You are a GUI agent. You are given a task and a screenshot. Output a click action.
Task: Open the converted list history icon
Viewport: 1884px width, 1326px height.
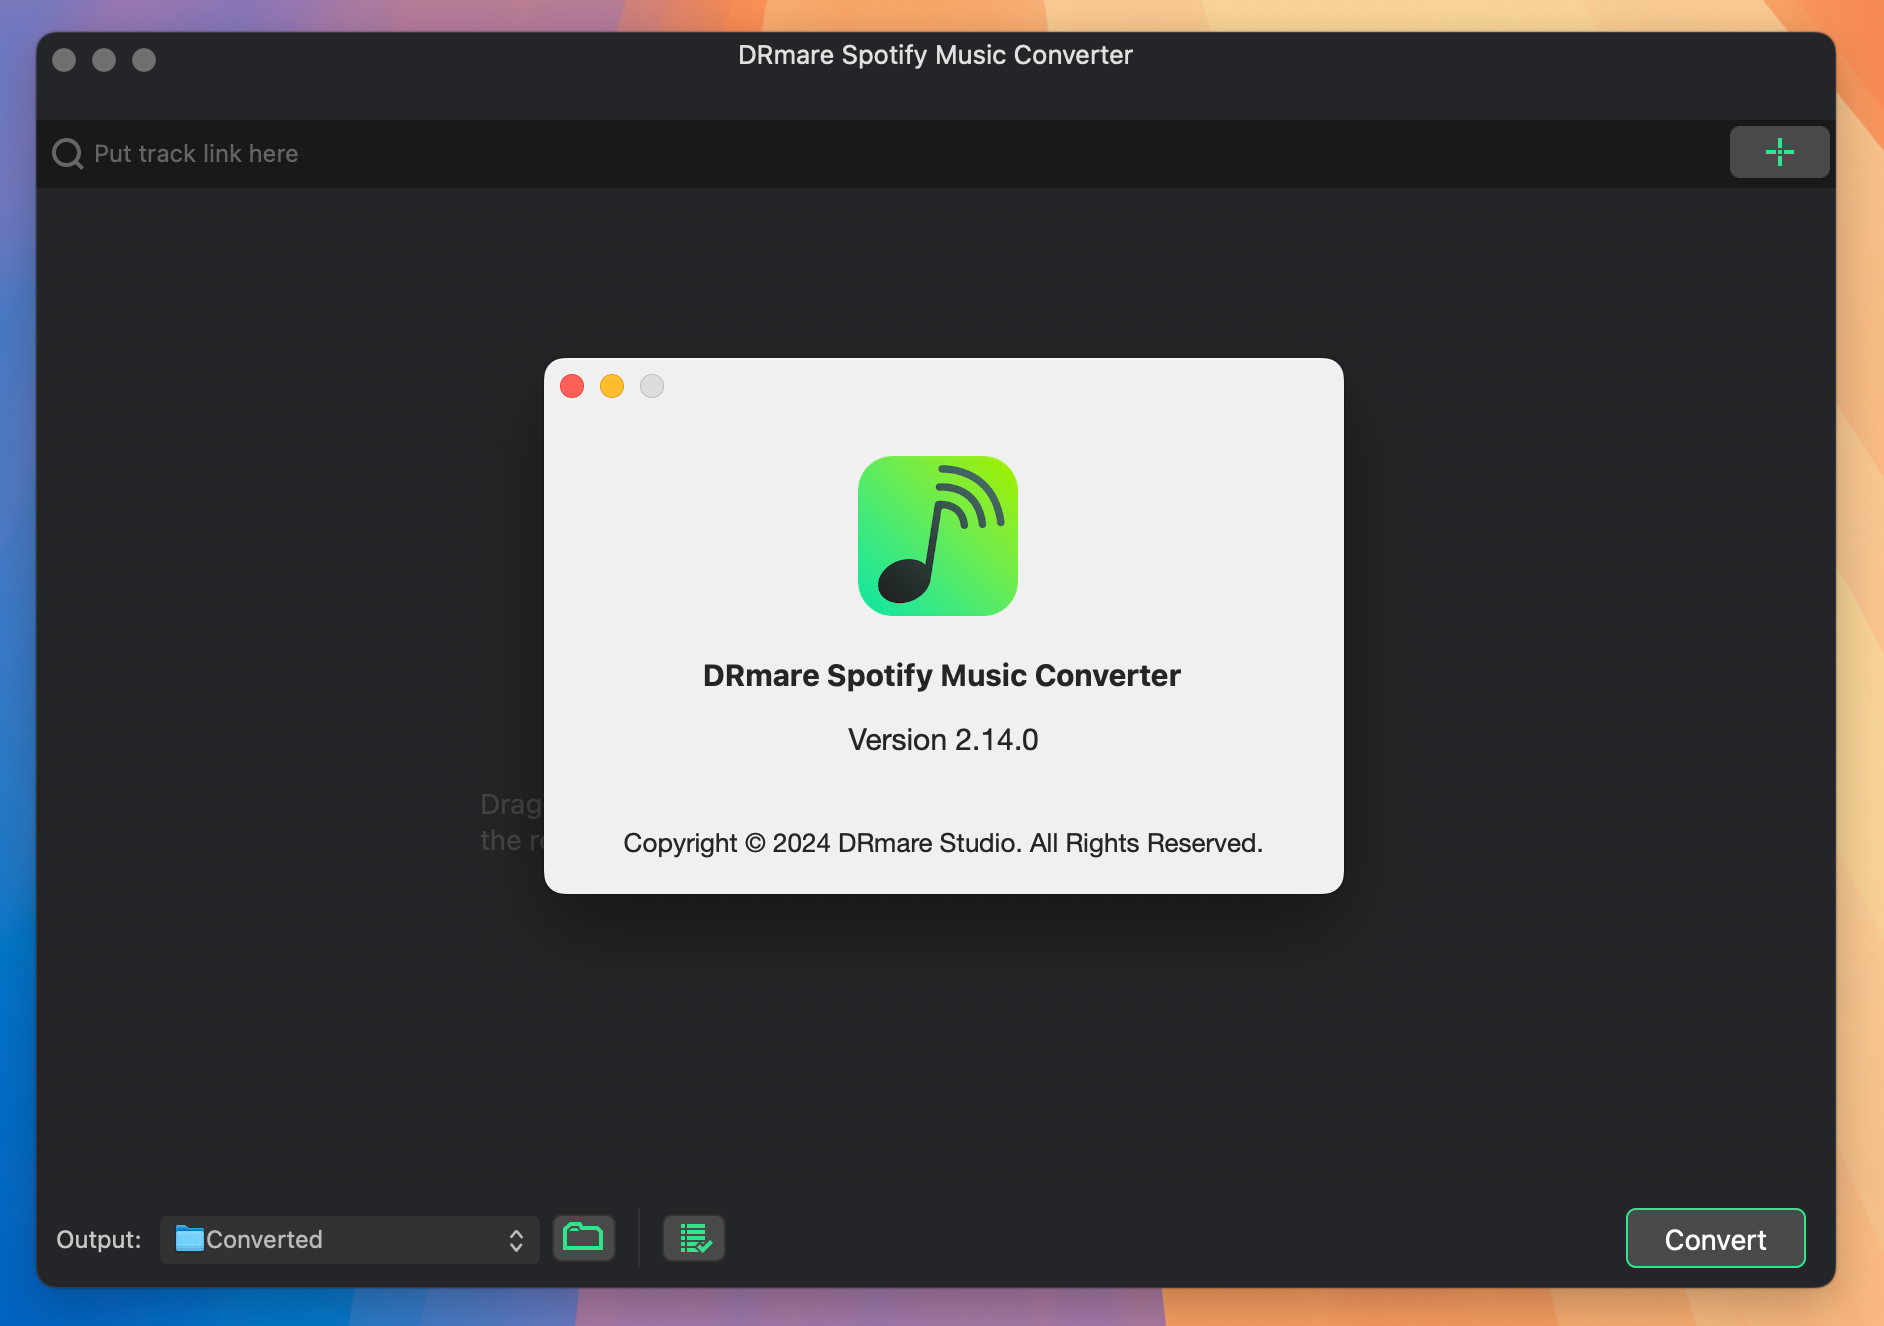pos(694,1238)
